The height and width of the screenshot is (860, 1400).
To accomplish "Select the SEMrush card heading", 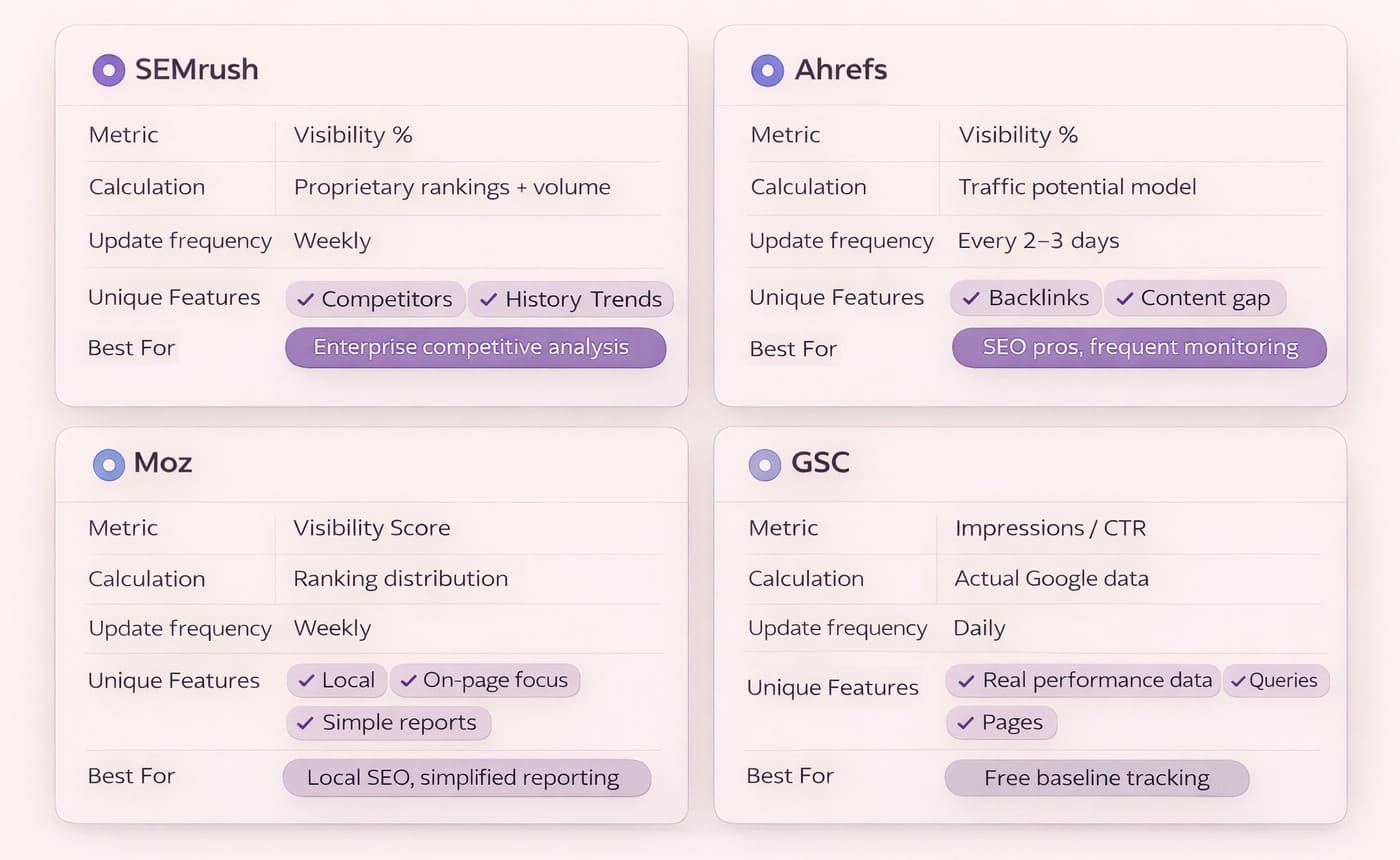I will (x=196, y=70).
